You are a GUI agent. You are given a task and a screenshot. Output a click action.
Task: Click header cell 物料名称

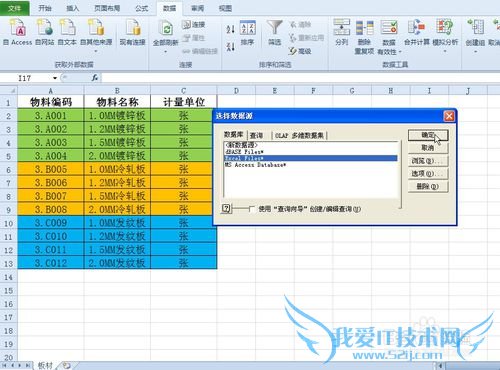[117, 102]
